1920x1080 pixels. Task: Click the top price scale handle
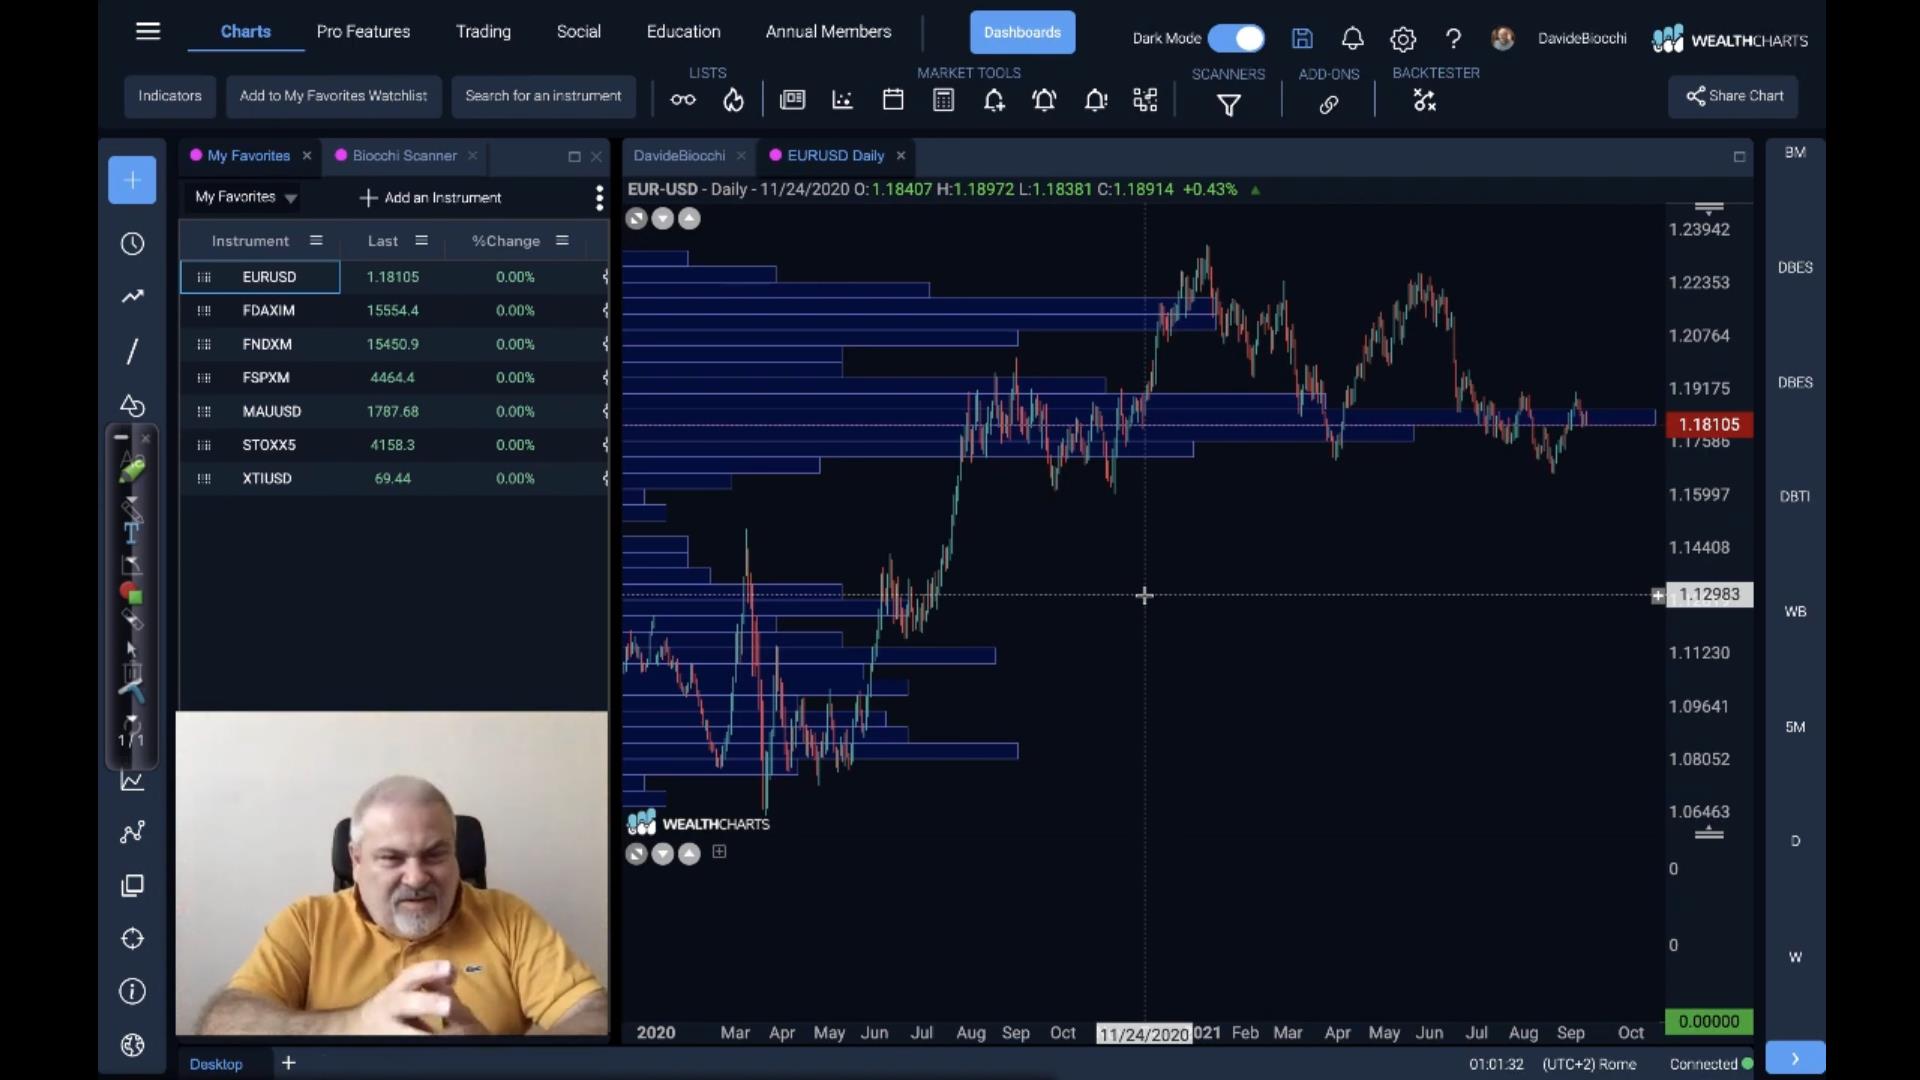click(x=1709, y=208)
